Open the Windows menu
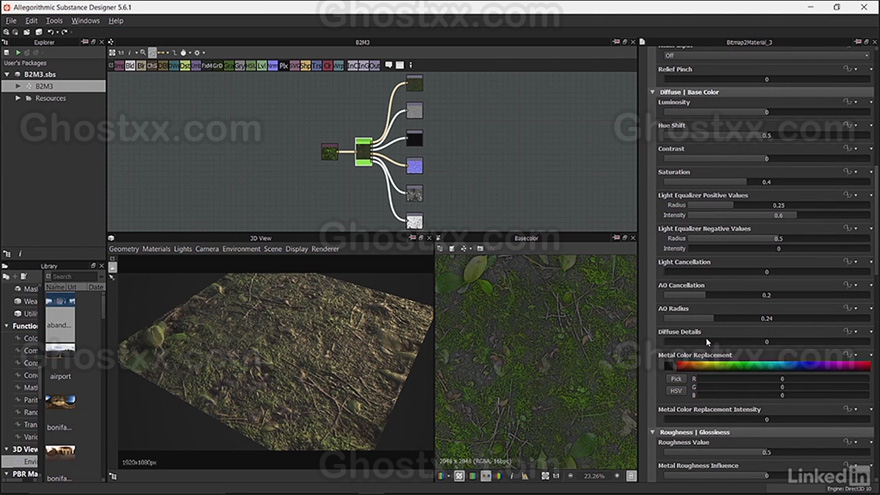The image size is (880, 495). [x=85, y=21]
